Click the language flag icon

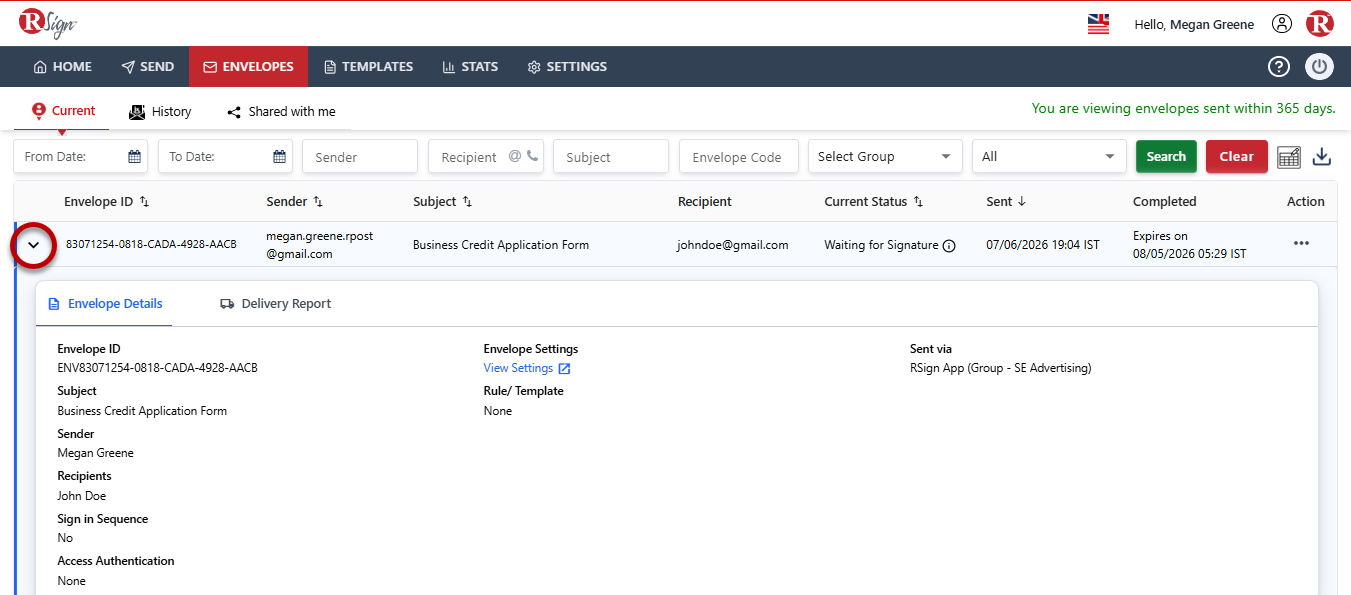(1098, 24)
